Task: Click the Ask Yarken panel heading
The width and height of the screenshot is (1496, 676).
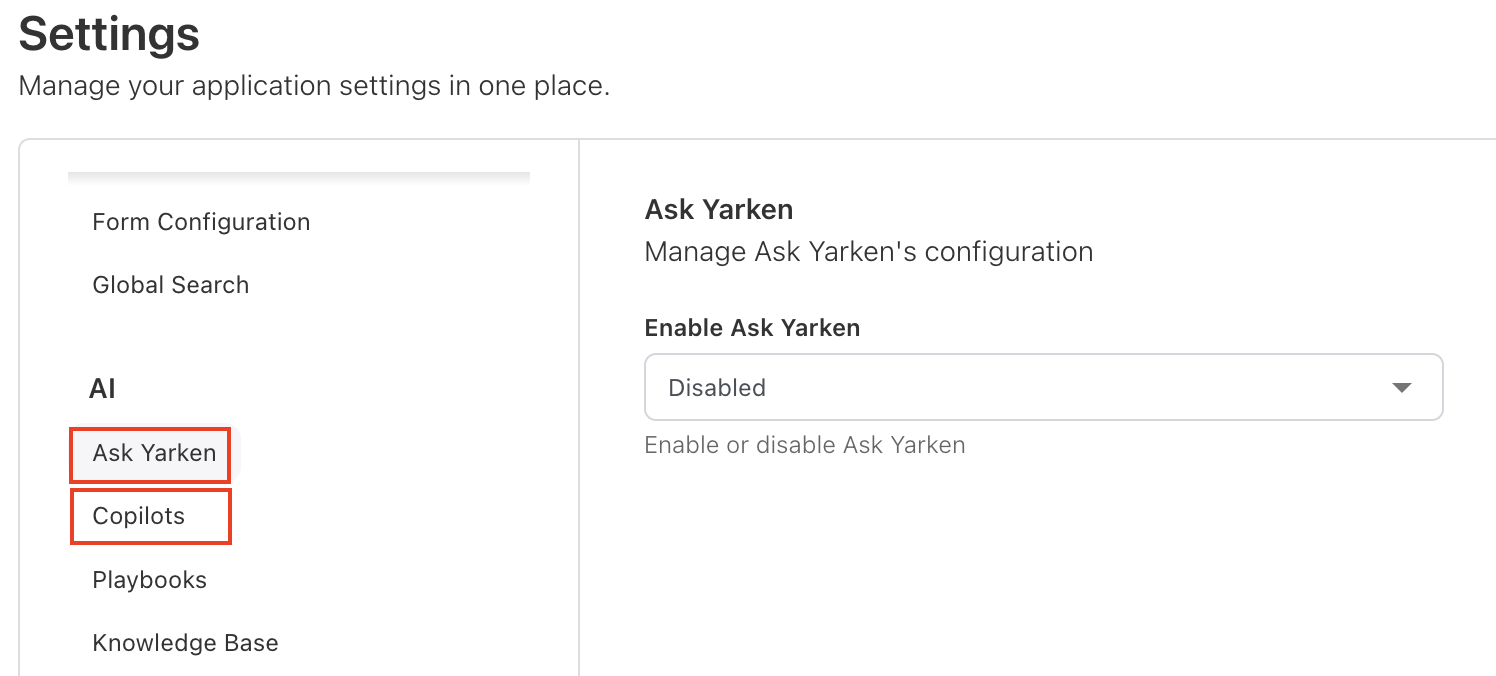Action: coord(719,210)
